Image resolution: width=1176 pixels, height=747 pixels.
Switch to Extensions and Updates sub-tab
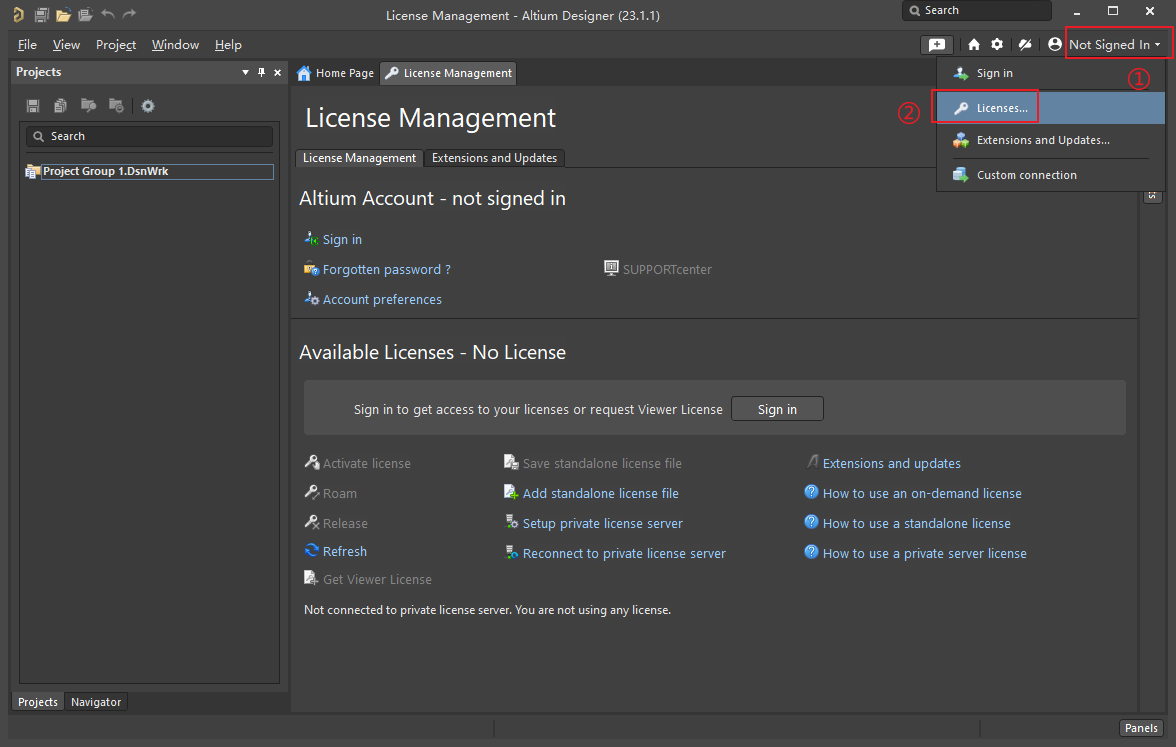tap(494, 158)
